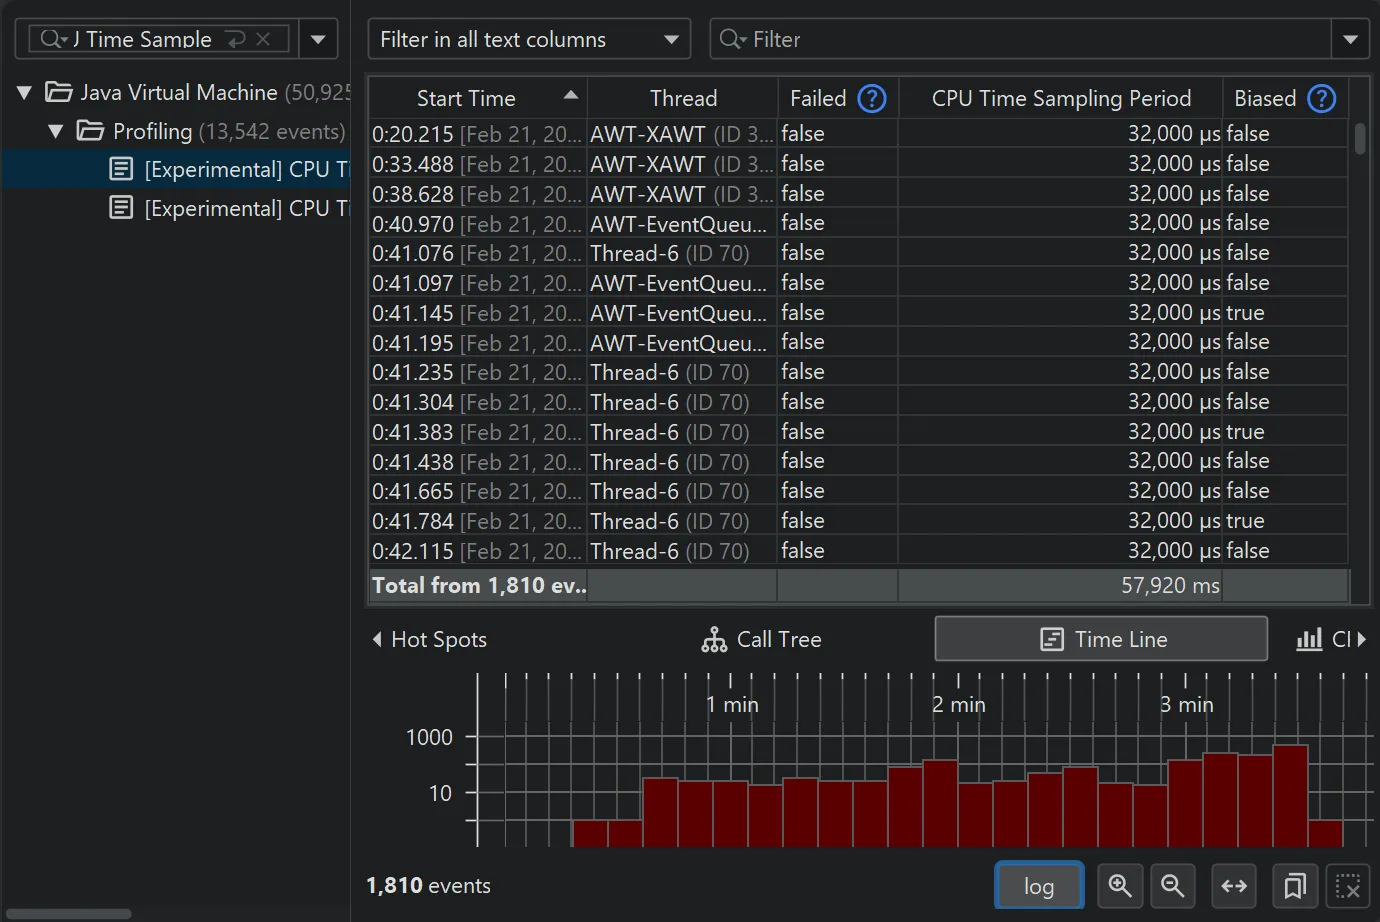Viewport: 1380px width, 922px height.
Task: Zoom out on the timeline chart
Action: pyautogui.click(x=1173, y=886)
